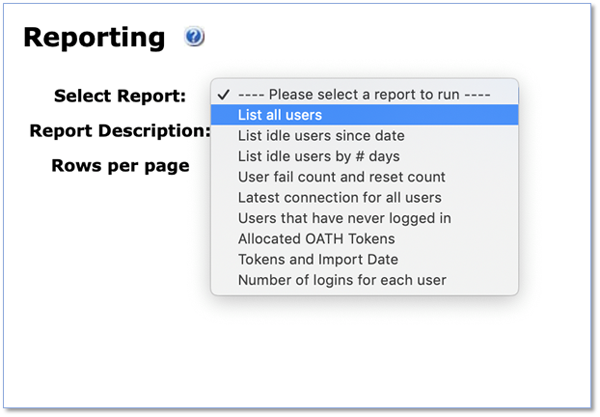Choose 'List all users' report
600x417 pixels.
364,115
